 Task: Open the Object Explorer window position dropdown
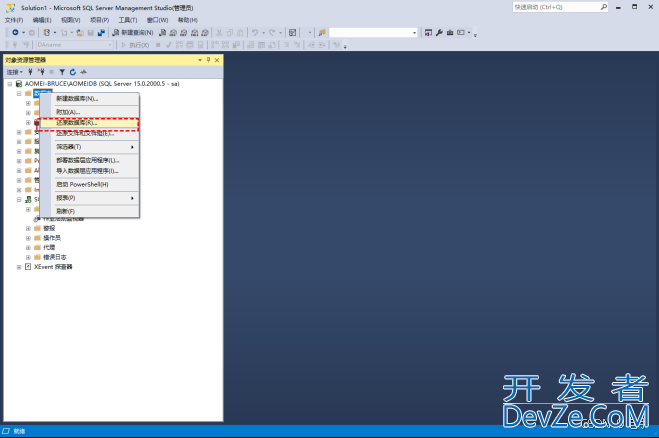click(x=200, y=60)
